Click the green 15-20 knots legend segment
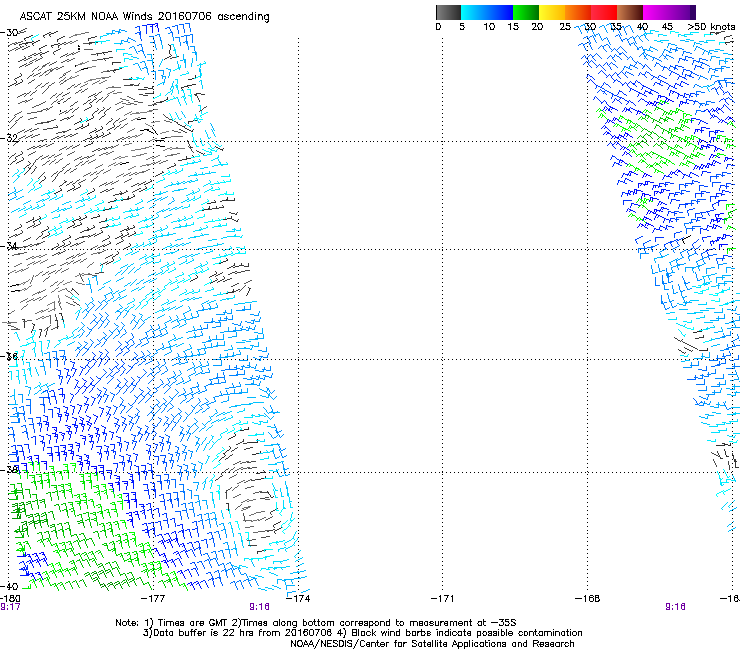The image size is (740, 650). [526, 12]
